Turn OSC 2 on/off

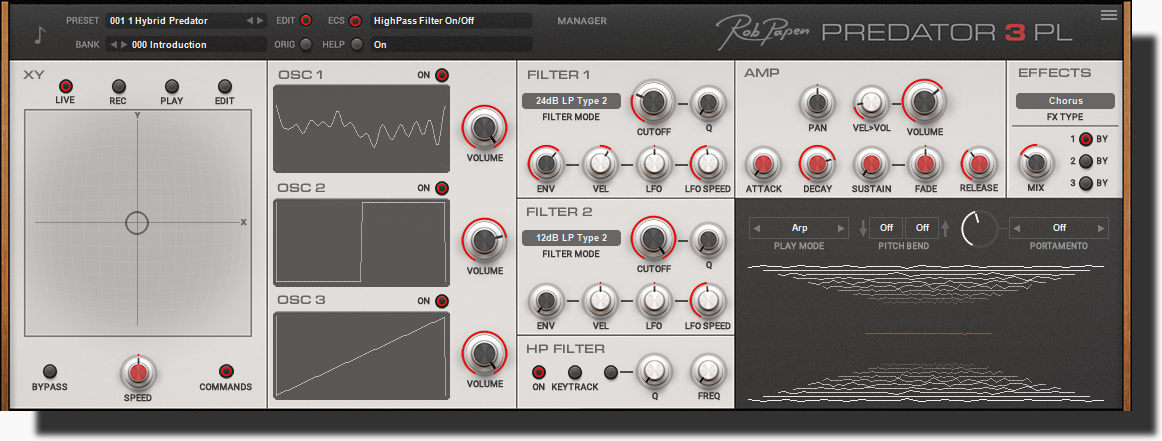pos(442,188)
